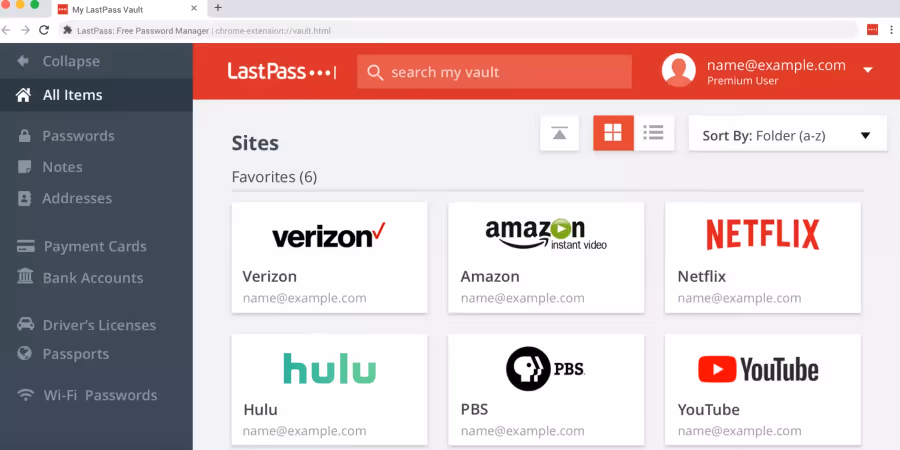Open the Hulu site card logo
Image resolution: width=900 pixels, height=450 pixels.
click(329, 368)
